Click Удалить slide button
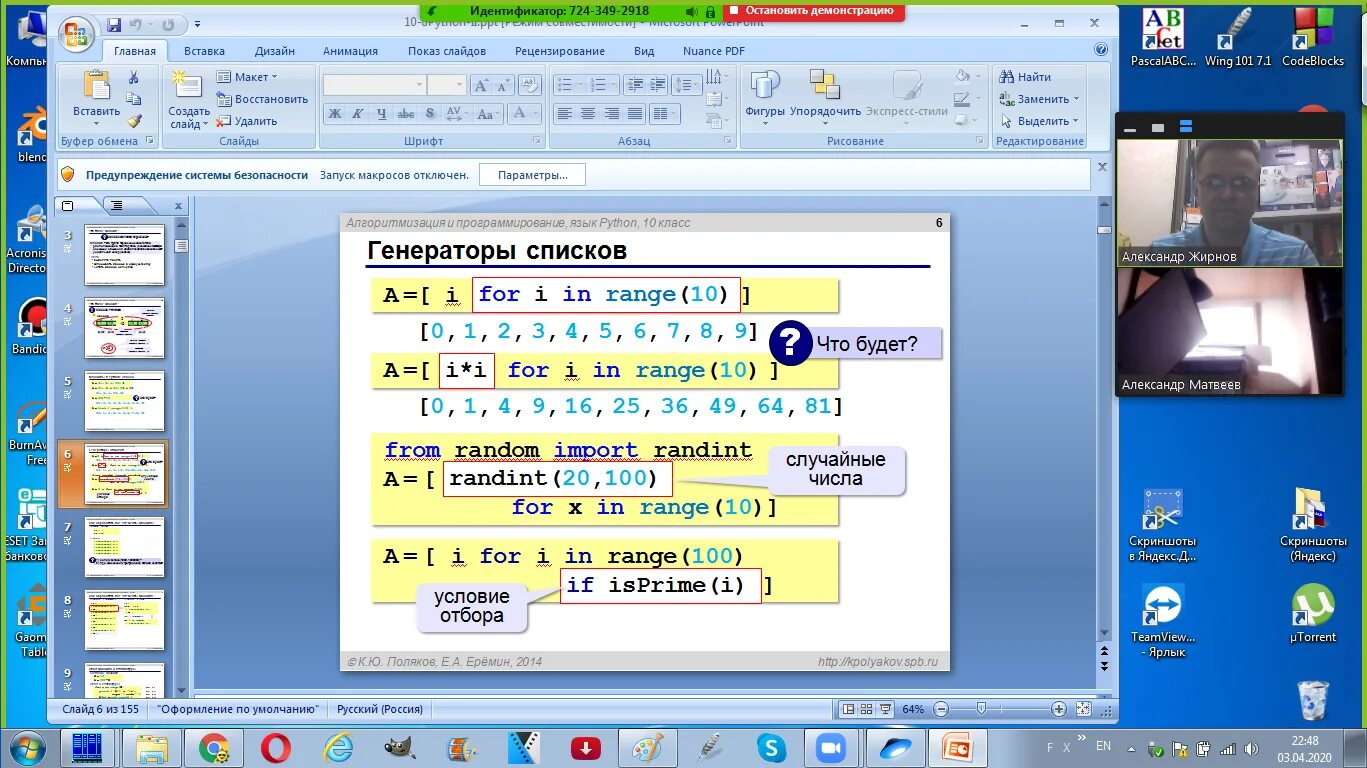 click(247, 121)
